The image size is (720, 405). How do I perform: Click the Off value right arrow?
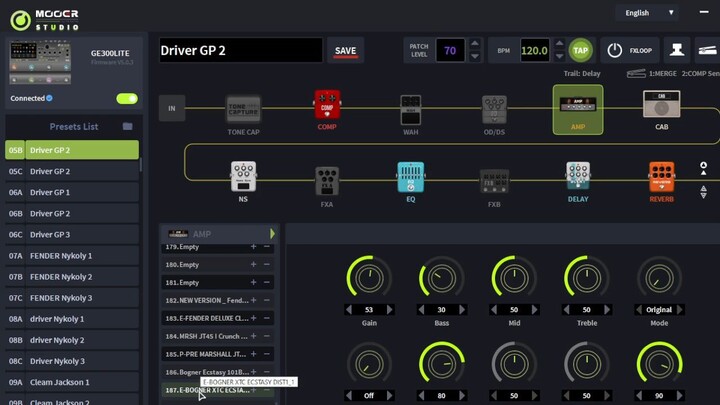pyautogui.click(x=390, y=395)
